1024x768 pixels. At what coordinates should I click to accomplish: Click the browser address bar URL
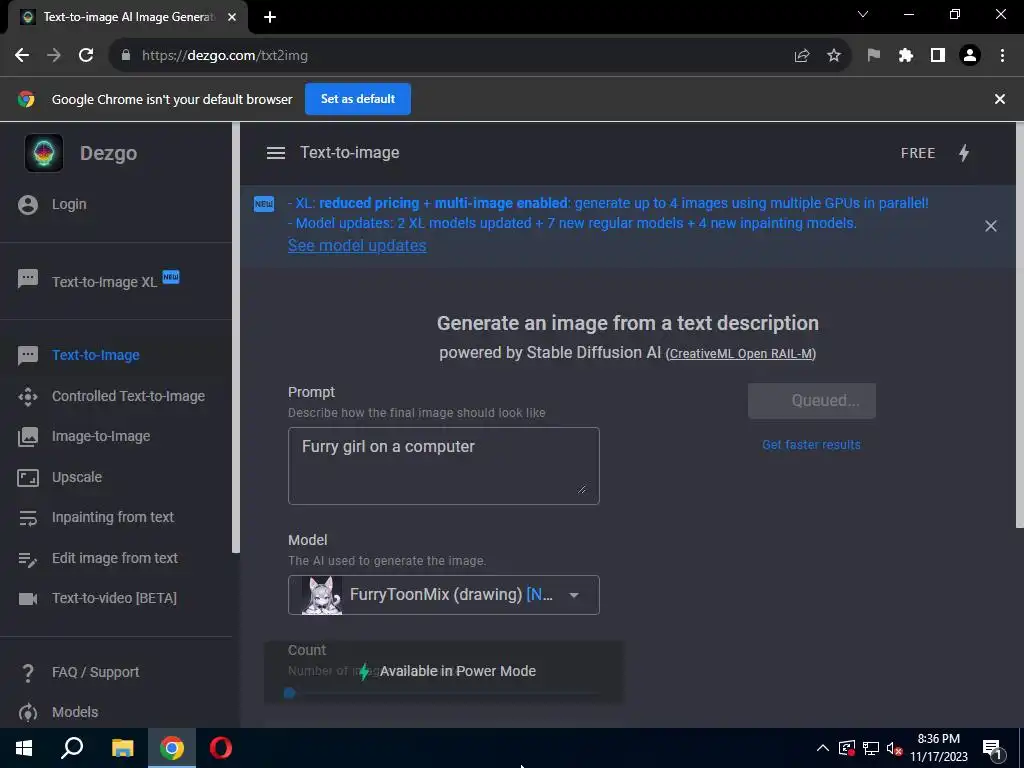pos(225,56)
